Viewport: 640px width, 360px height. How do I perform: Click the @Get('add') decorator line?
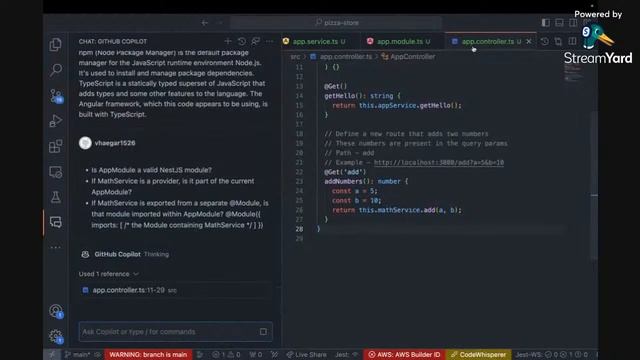345,172
